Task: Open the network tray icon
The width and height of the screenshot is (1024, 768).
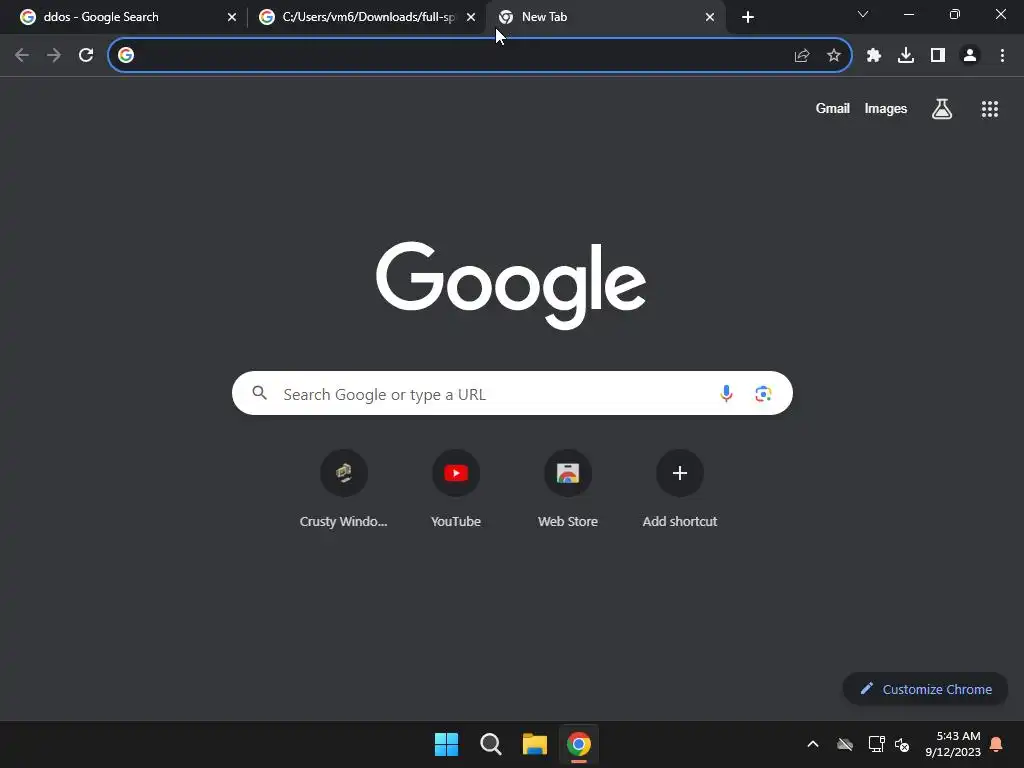Action: 876,744
